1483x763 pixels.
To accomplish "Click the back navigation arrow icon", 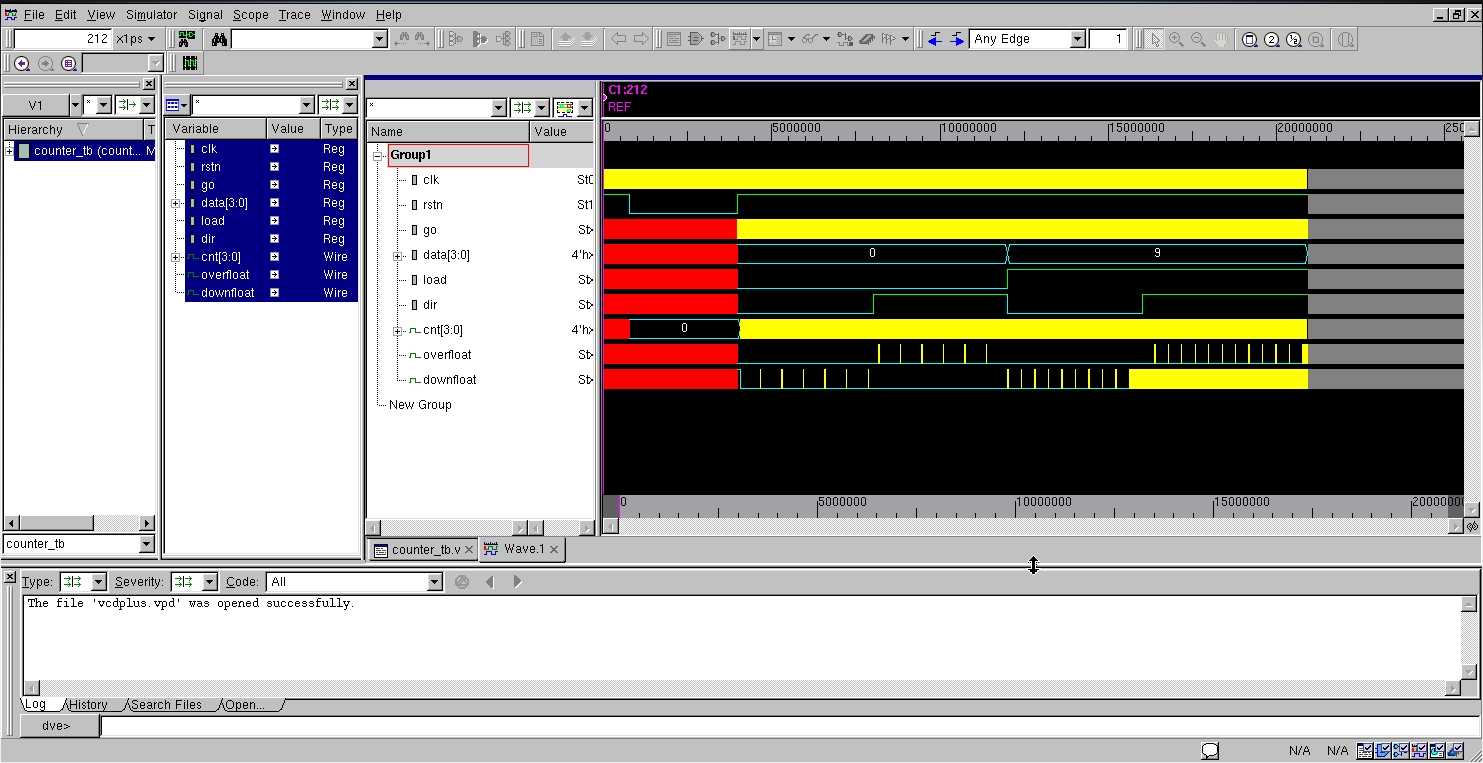I will pos(619,39).
